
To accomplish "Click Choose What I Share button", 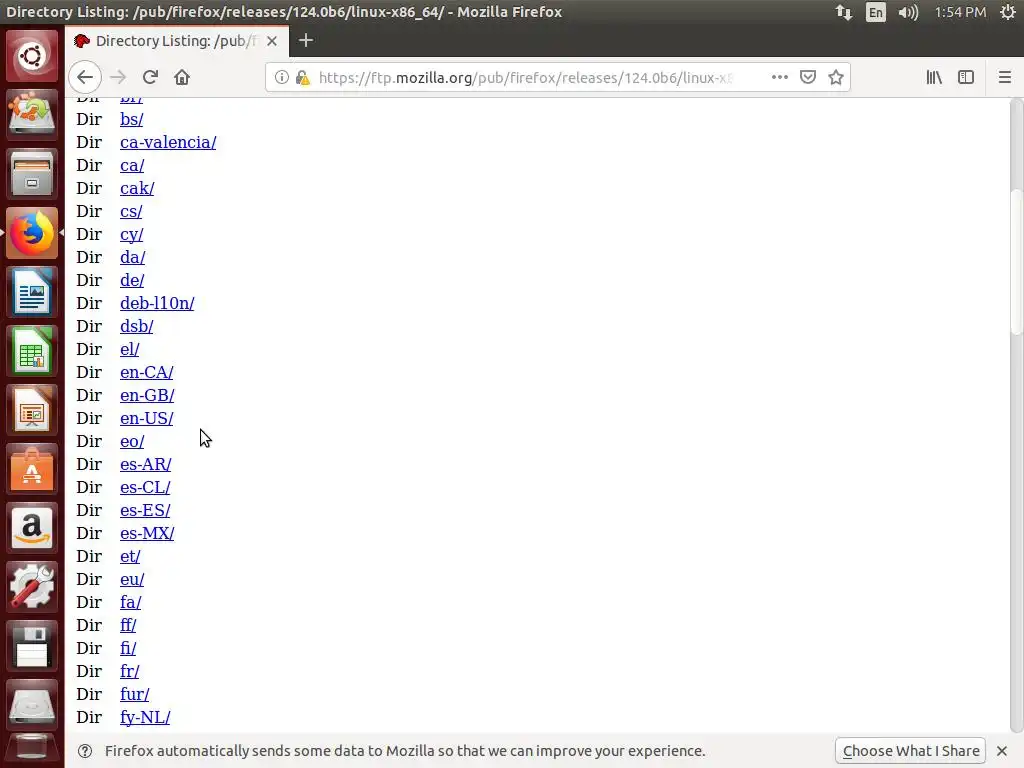I will (911, 751).
